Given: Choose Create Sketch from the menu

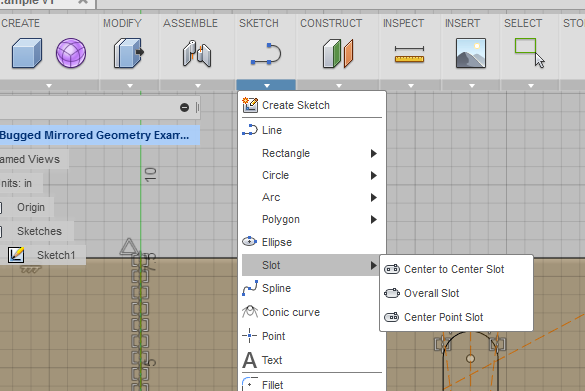Looking at the screenshot, I should [x=312, y=105].
